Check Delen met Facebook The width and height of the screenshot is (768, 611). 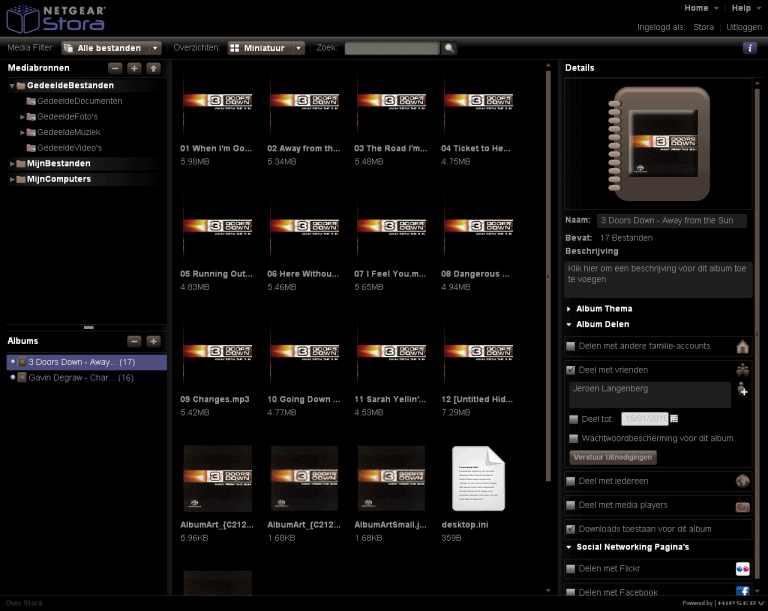pyautogui.click(x=571, y=592)
